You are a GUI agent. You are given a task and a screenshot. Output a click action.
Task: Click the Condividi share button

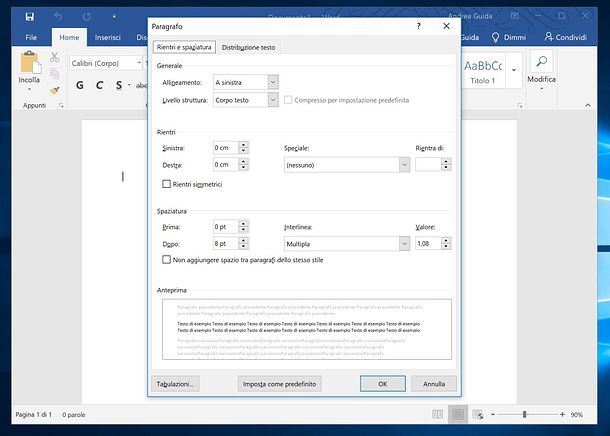click(566, 37)
